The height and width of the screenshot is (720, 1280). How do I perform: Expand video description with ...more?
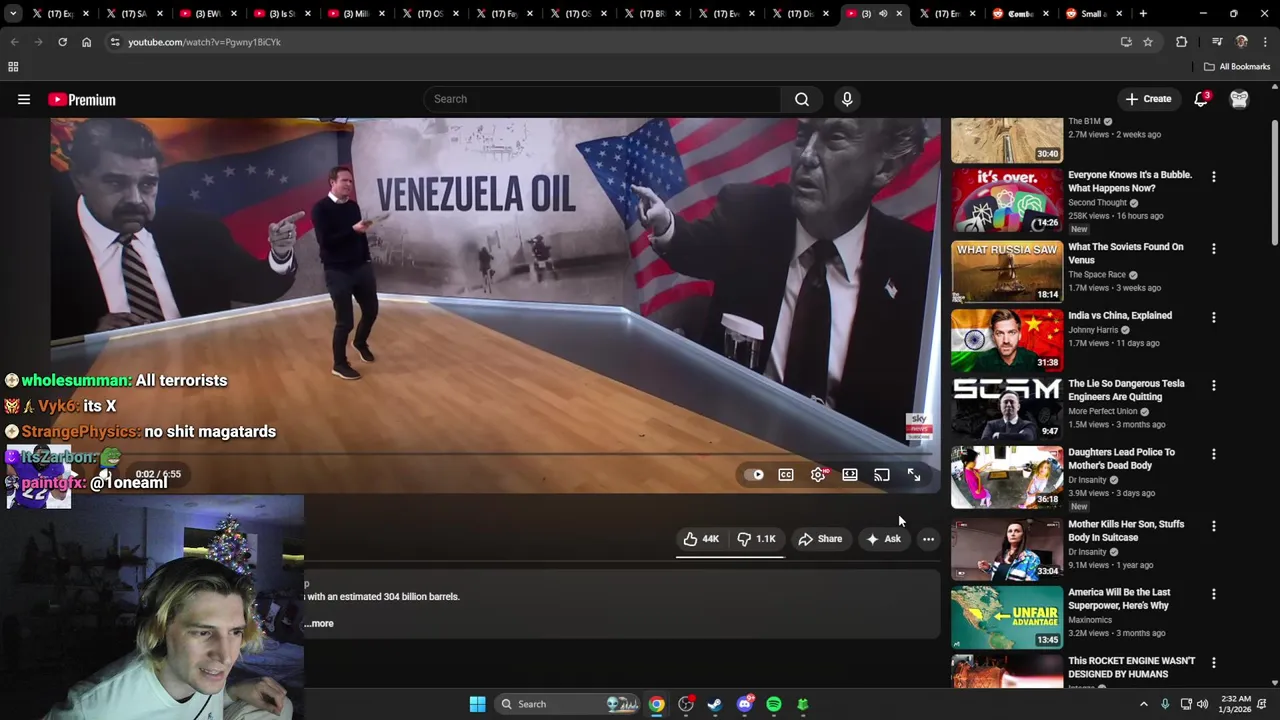pos(320,623)
